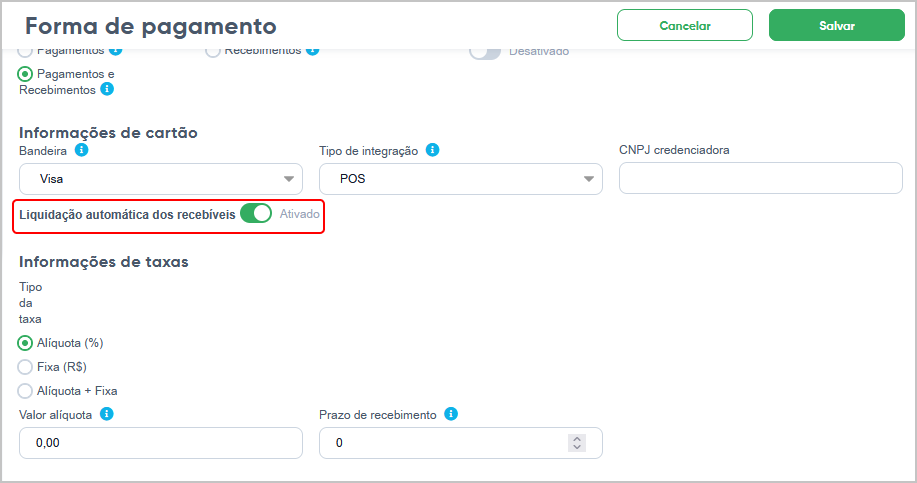The height and width of the screenshot is (483, 917).
Task: Click info icon beside Prazo de recebimento
Action: 451,414
